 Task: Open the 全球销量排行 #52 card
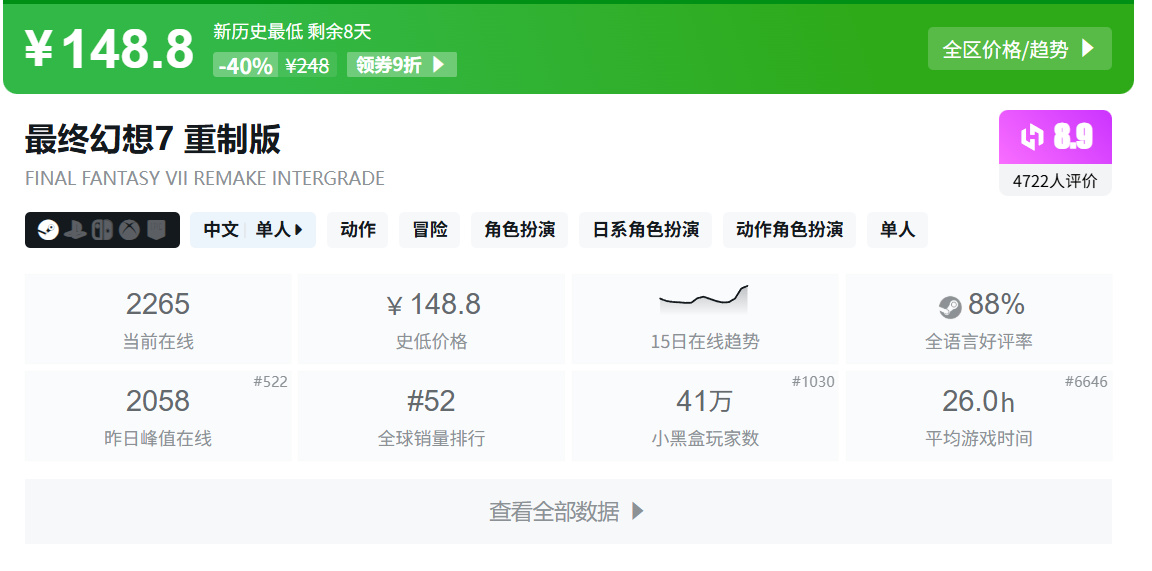pos(431,416)
